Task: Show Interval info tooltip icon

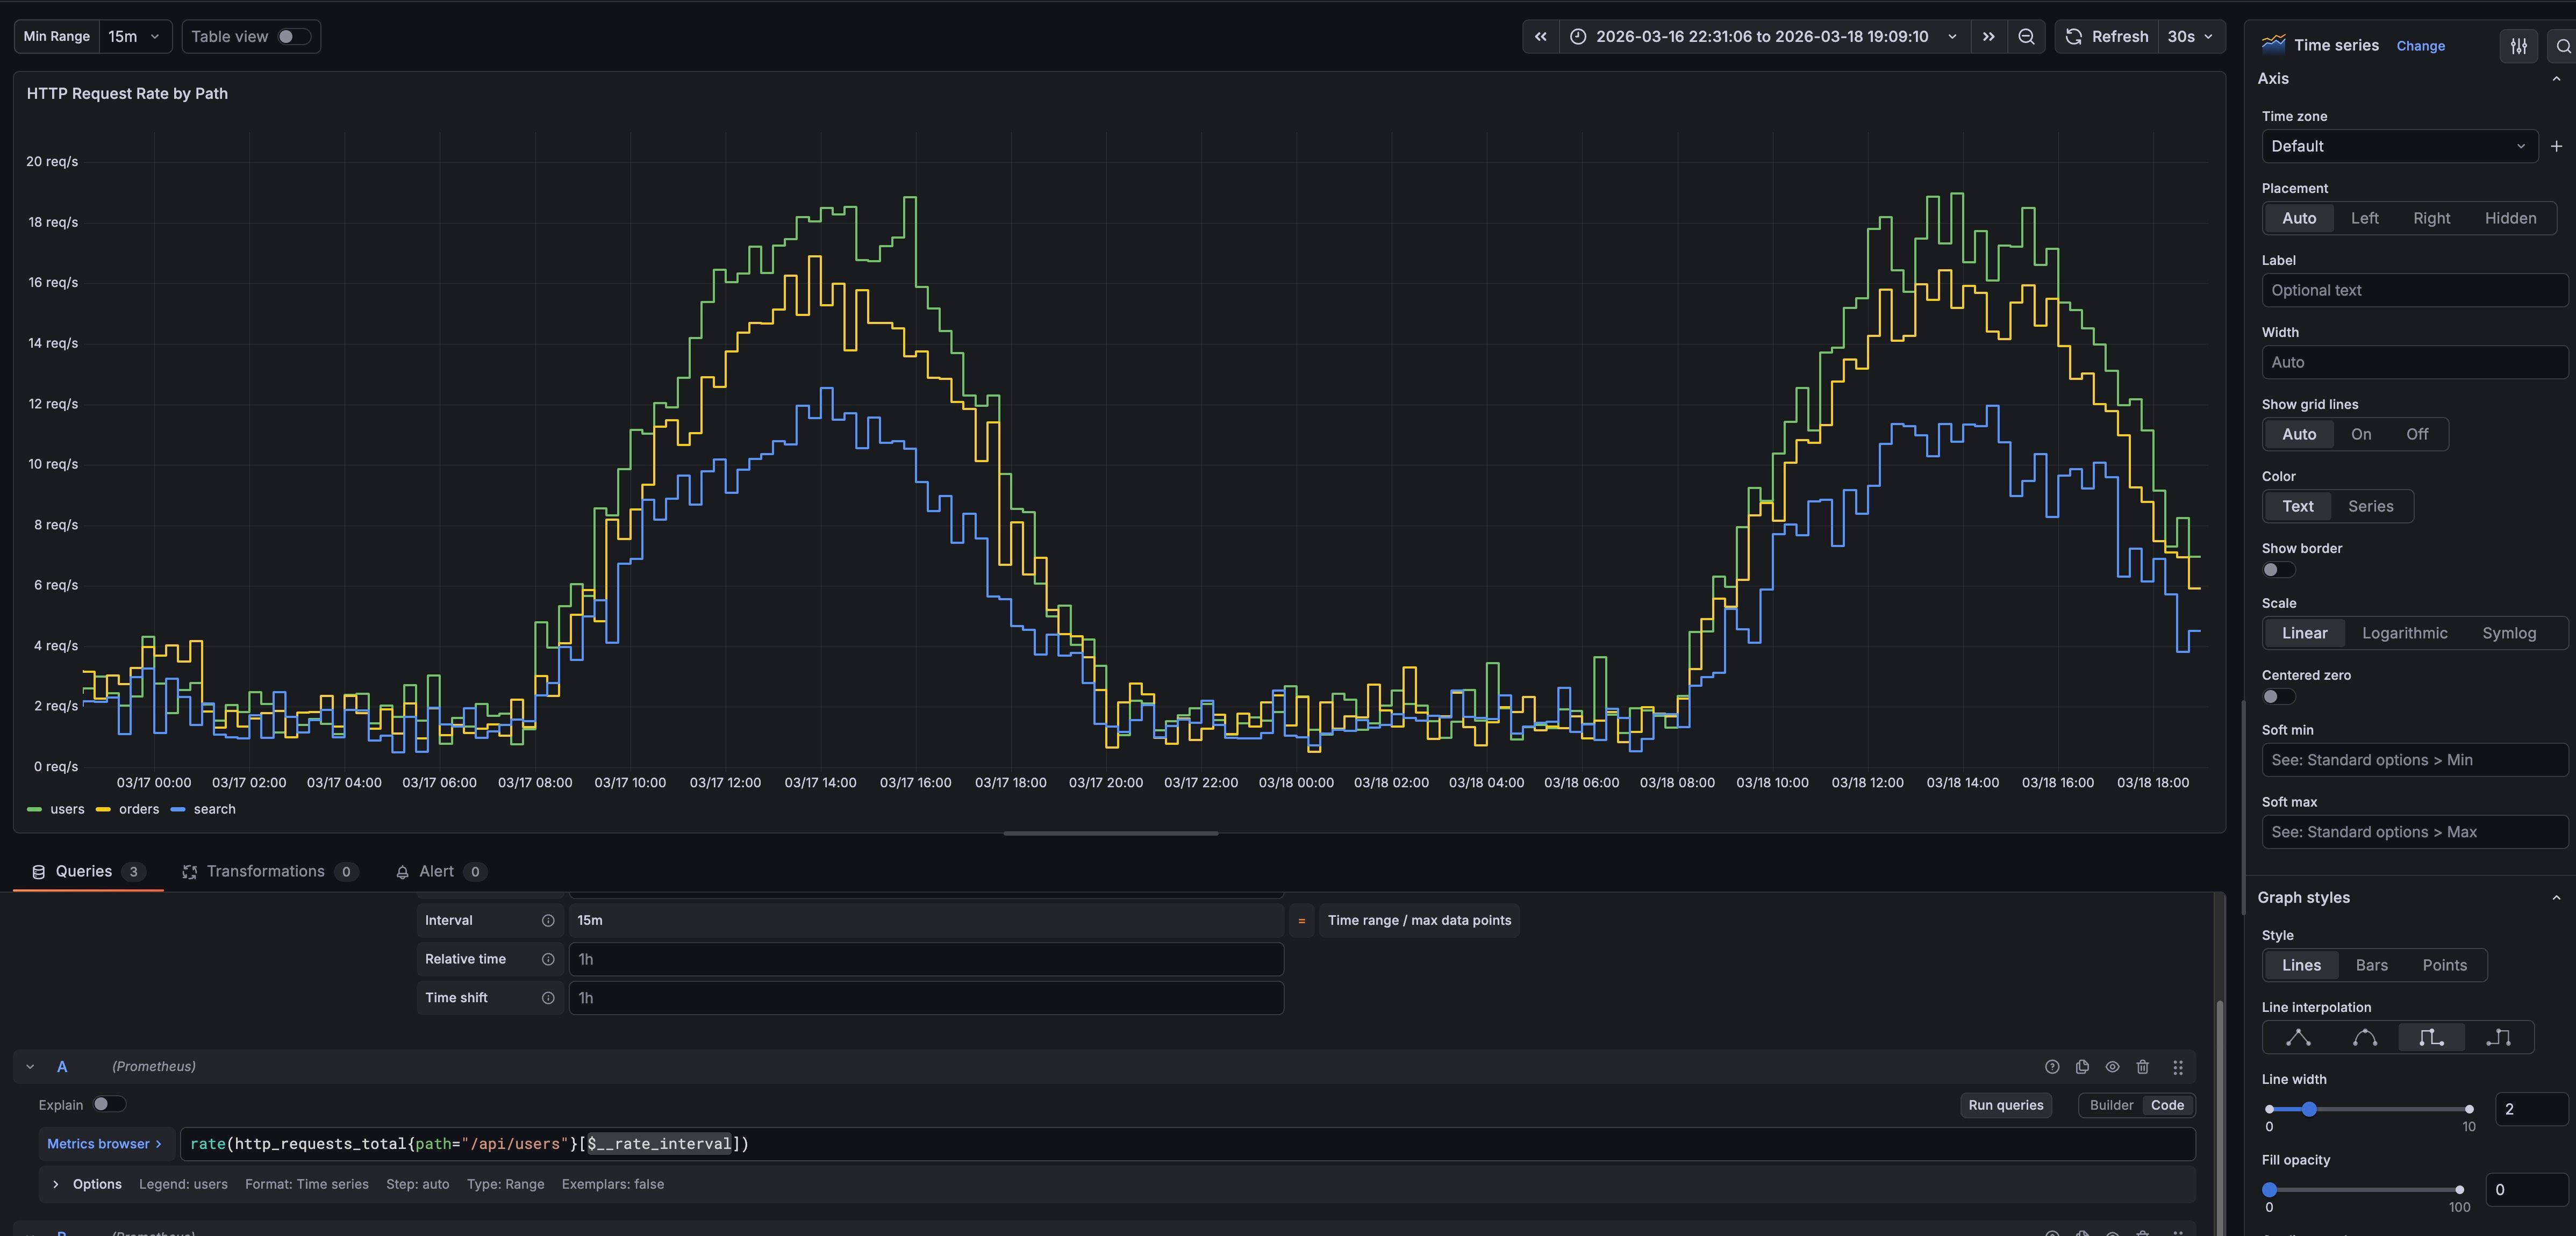Action: pyautogui.click(x=548, y=921)
